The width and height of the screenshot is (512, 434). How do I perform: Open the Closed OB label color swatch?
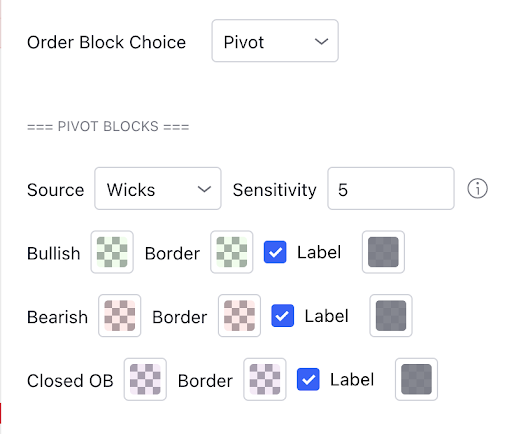pos(416,379)
